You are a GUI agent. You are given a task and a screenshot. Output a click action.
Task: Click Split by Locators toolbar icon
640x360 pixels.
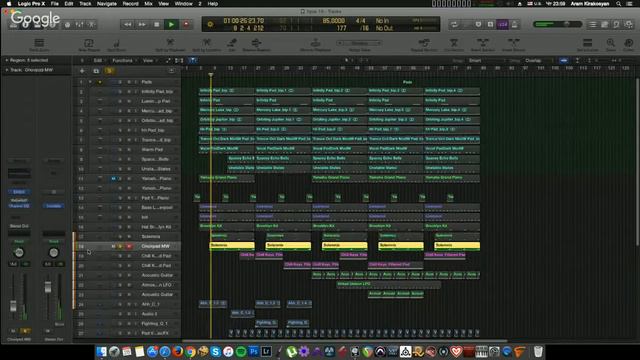(x=207, y=44)
